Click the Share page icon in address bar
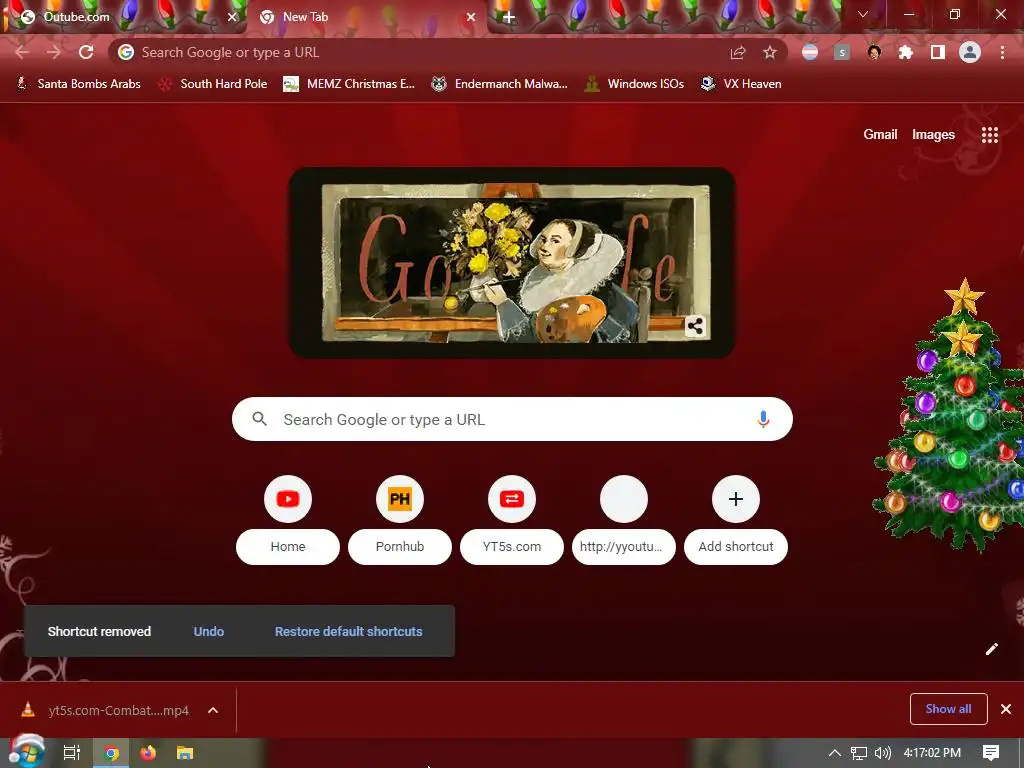This screenshot has width=1024, height=768. click(738, 52)
